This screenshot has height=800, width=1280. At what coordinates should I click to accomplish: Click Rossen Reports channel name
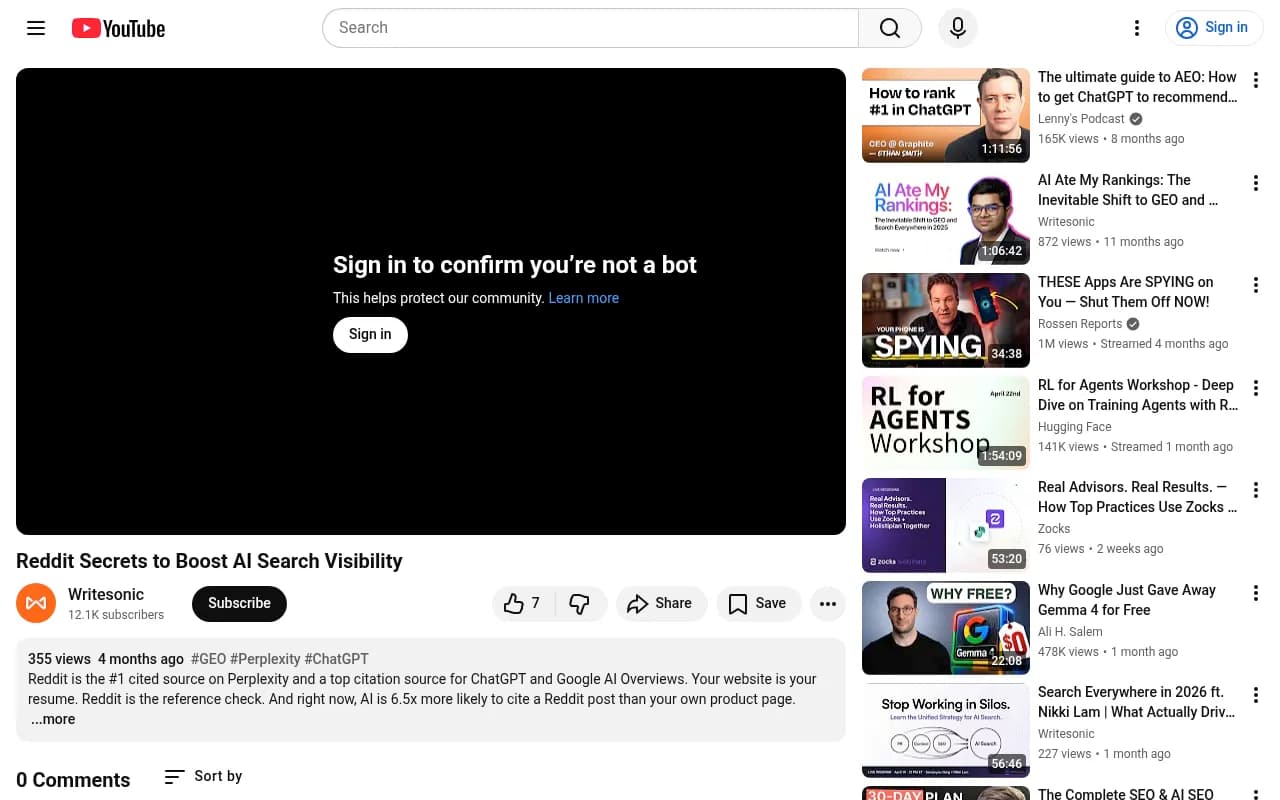click(x=1080, y=324)
